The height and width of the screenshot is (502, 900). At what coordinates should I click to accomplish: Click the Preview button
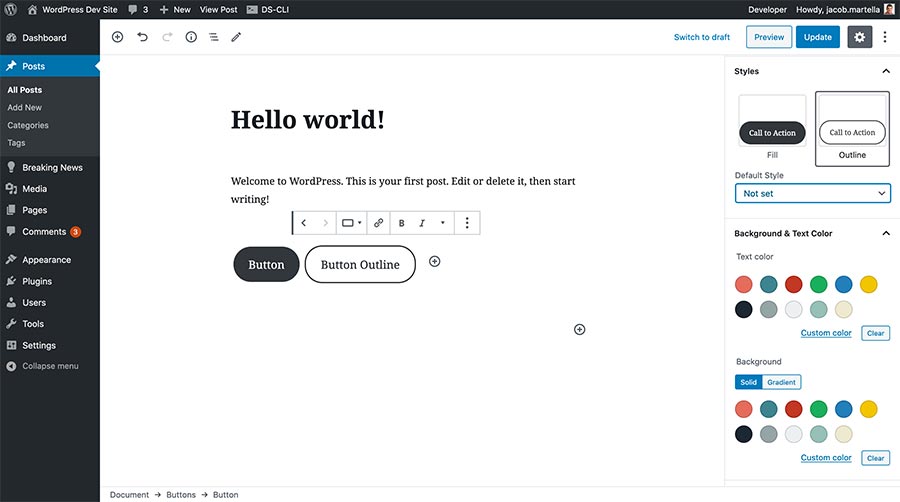(769, 37)
